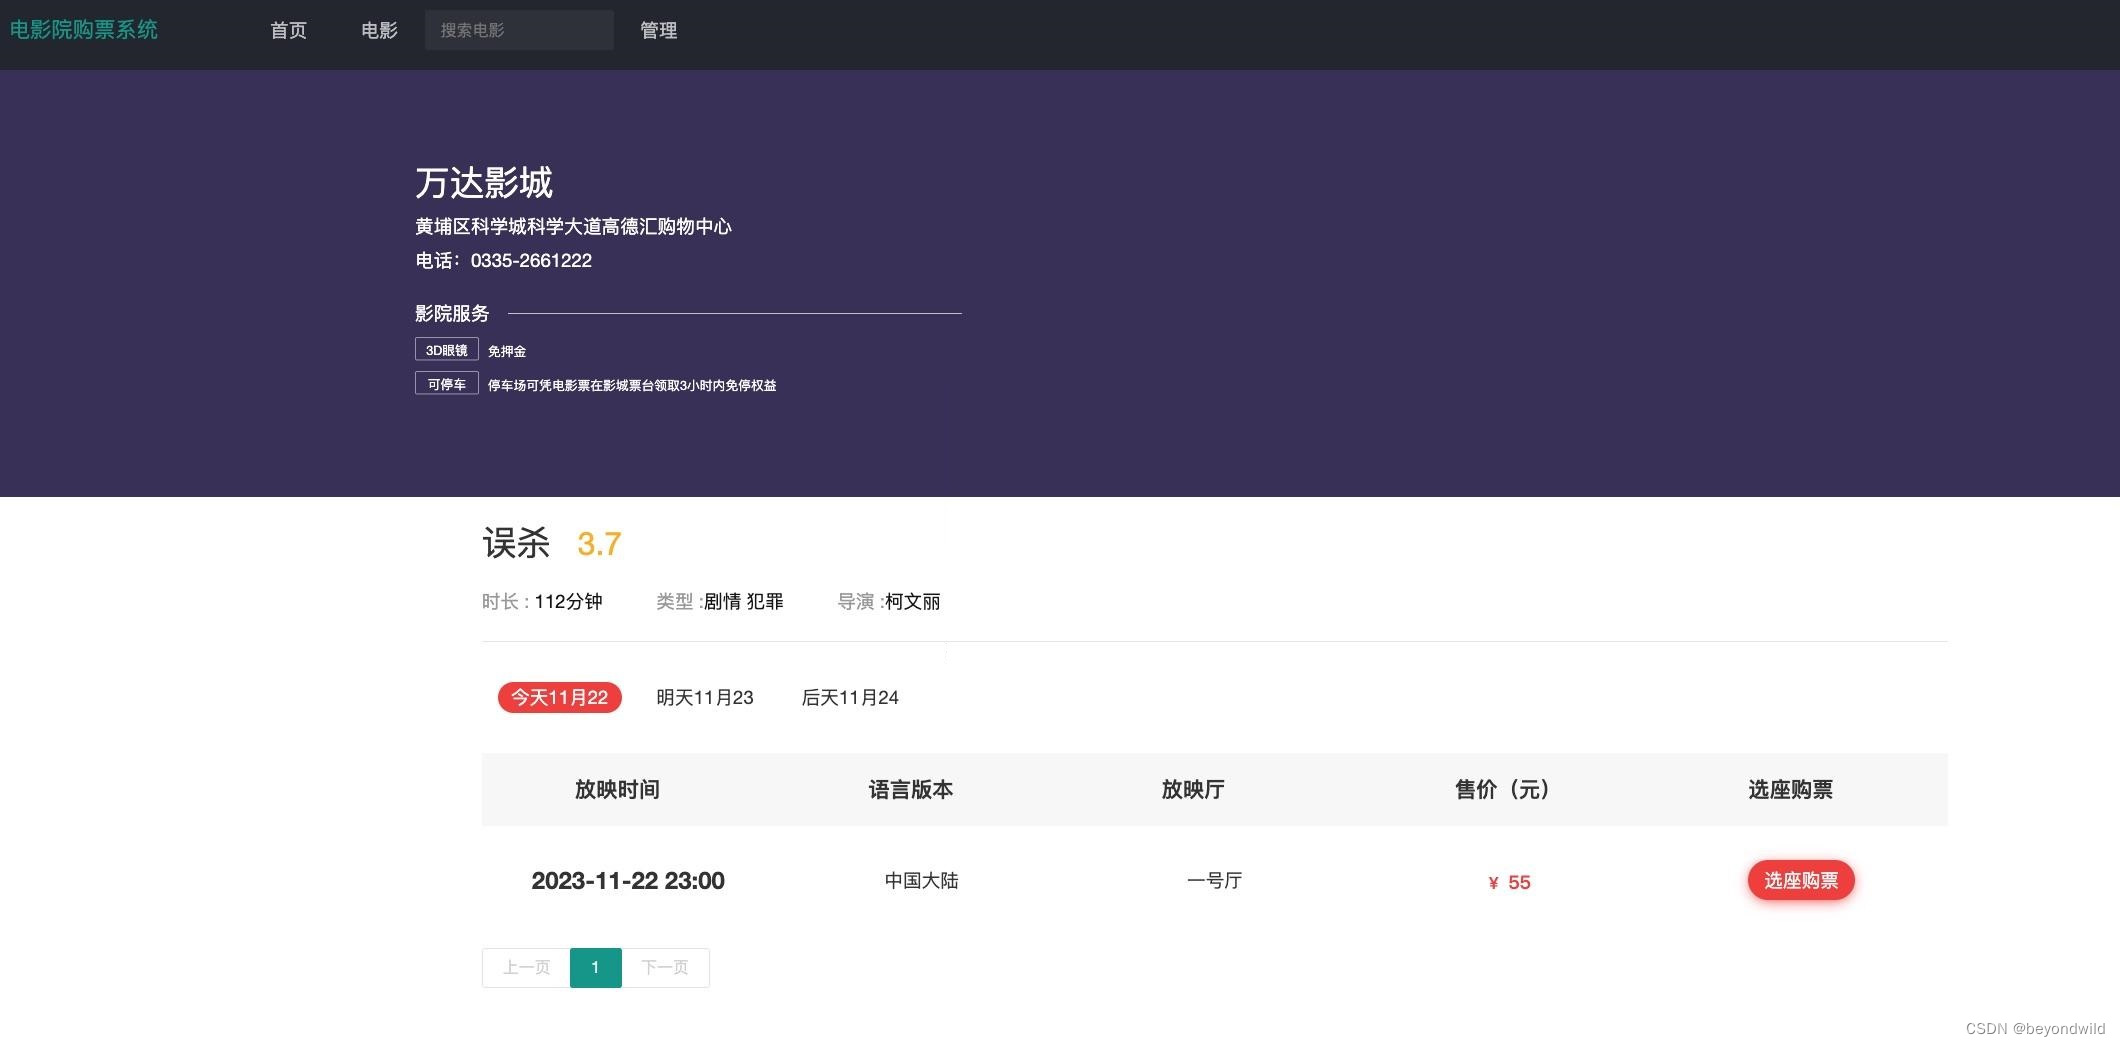
Task: Select the 今天11月22 date tab
Action: (x=558, y=697)
